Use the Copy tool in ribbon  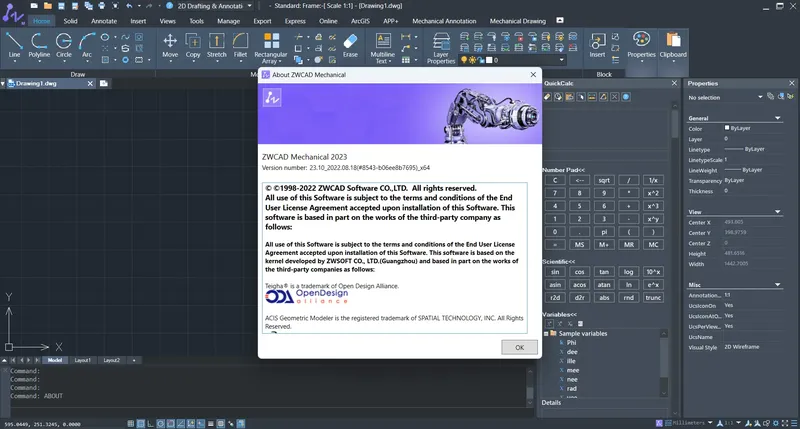coord(193,45)
